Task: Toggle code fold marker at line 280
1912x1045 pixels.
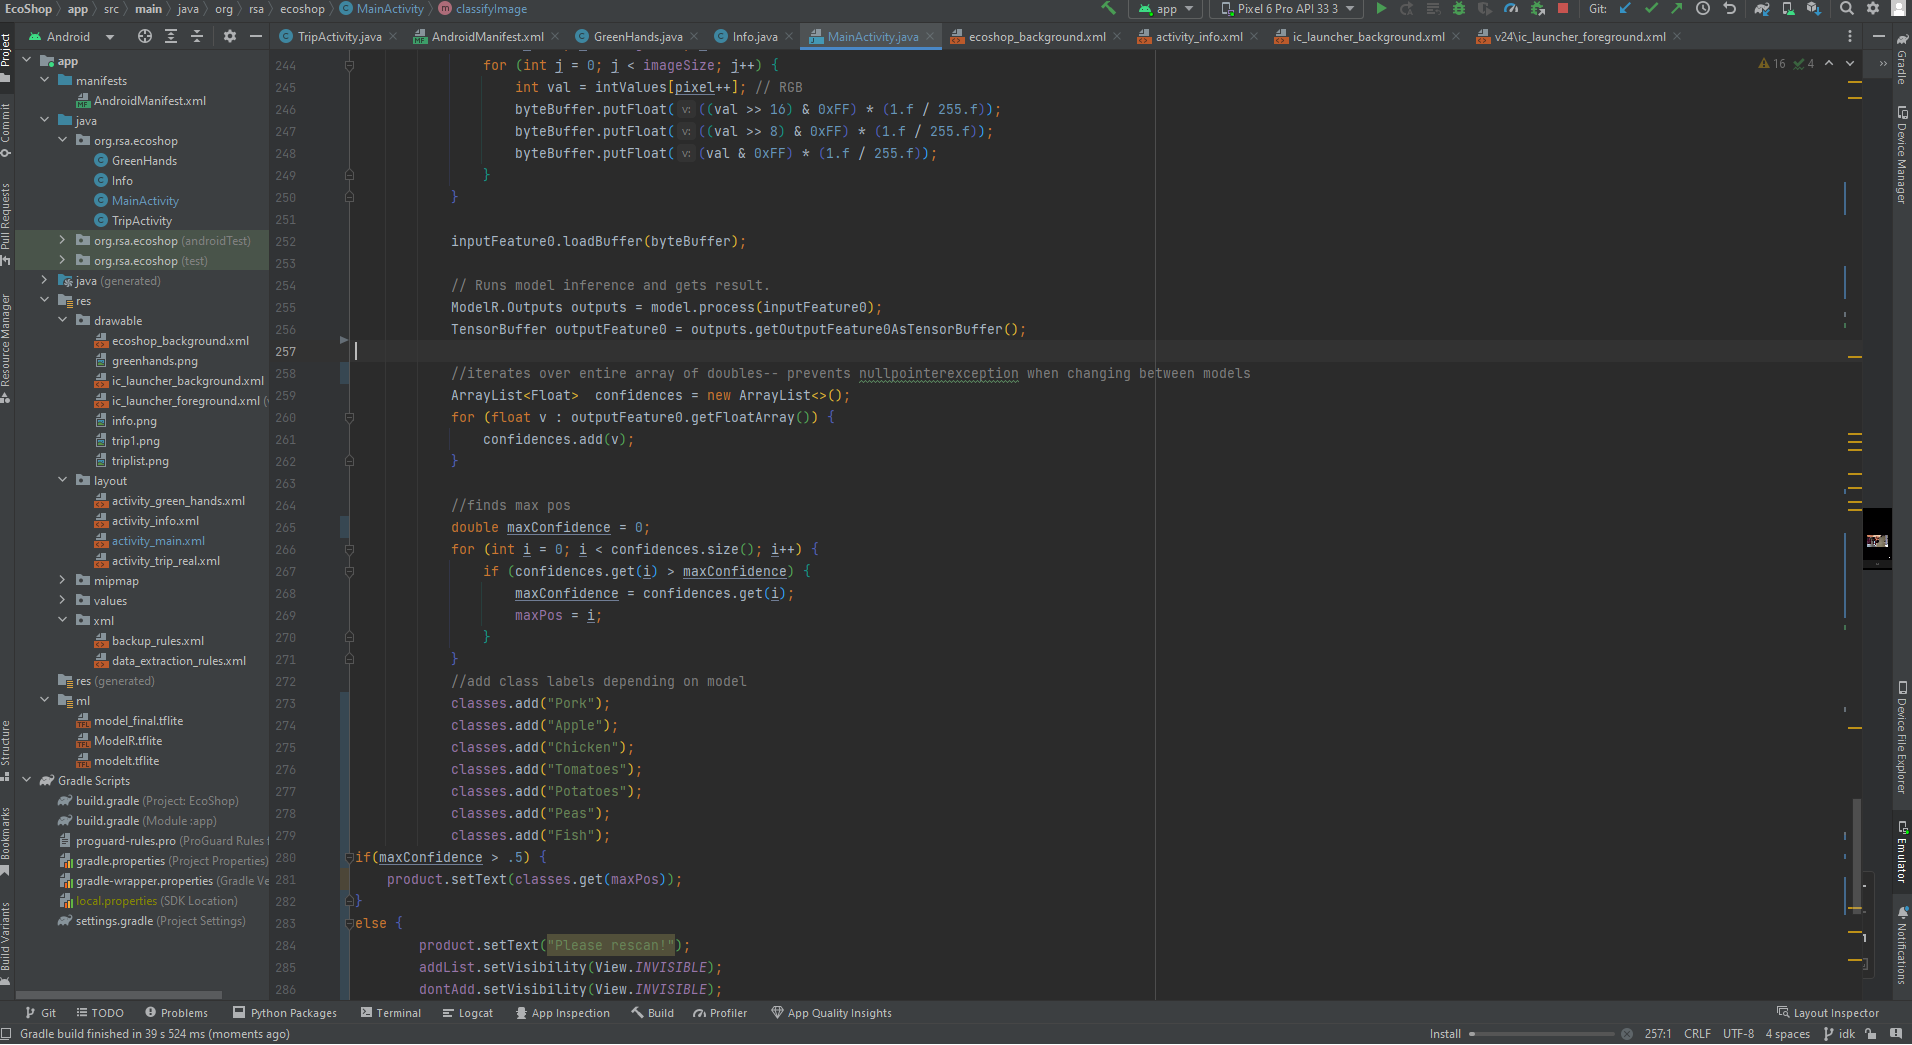Action: (349, 858)
